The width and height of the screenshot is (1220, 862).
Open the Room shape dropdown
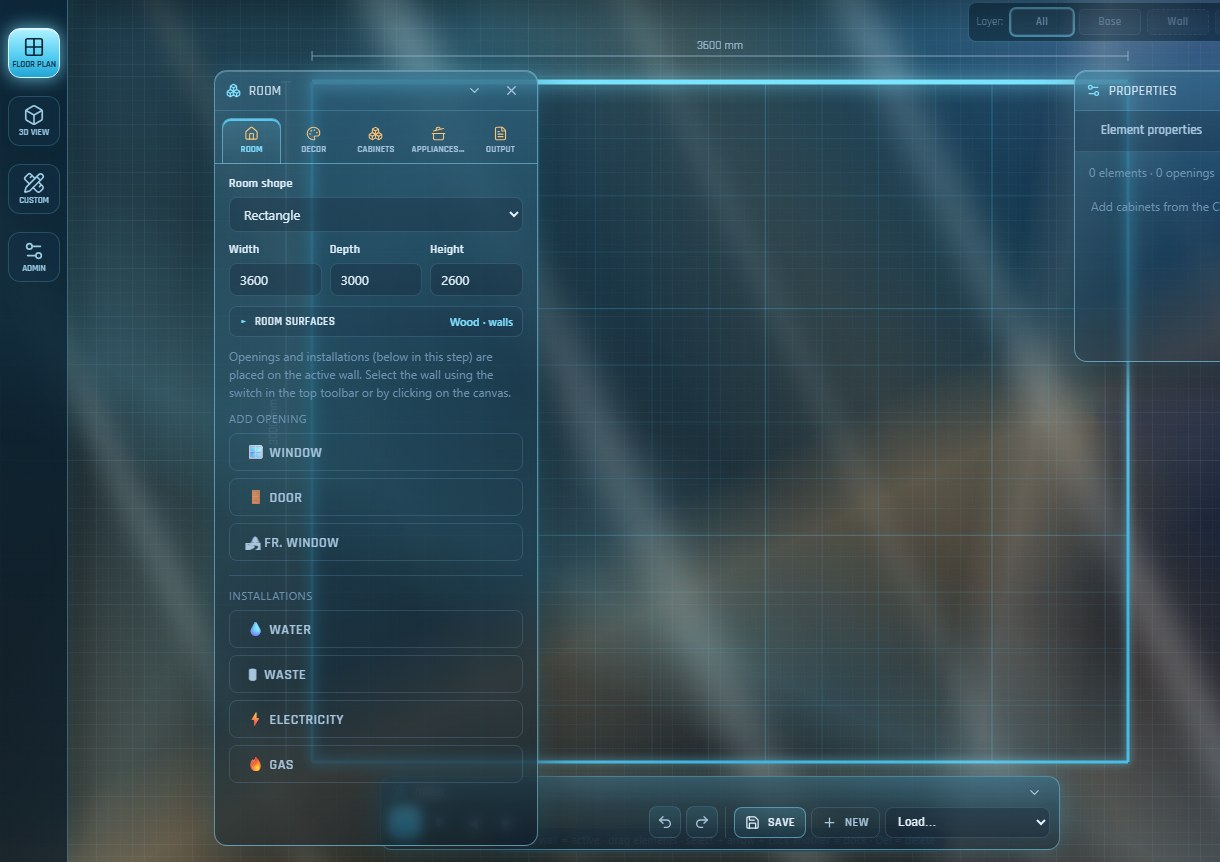pyautogui.click(x=376, y=215)
